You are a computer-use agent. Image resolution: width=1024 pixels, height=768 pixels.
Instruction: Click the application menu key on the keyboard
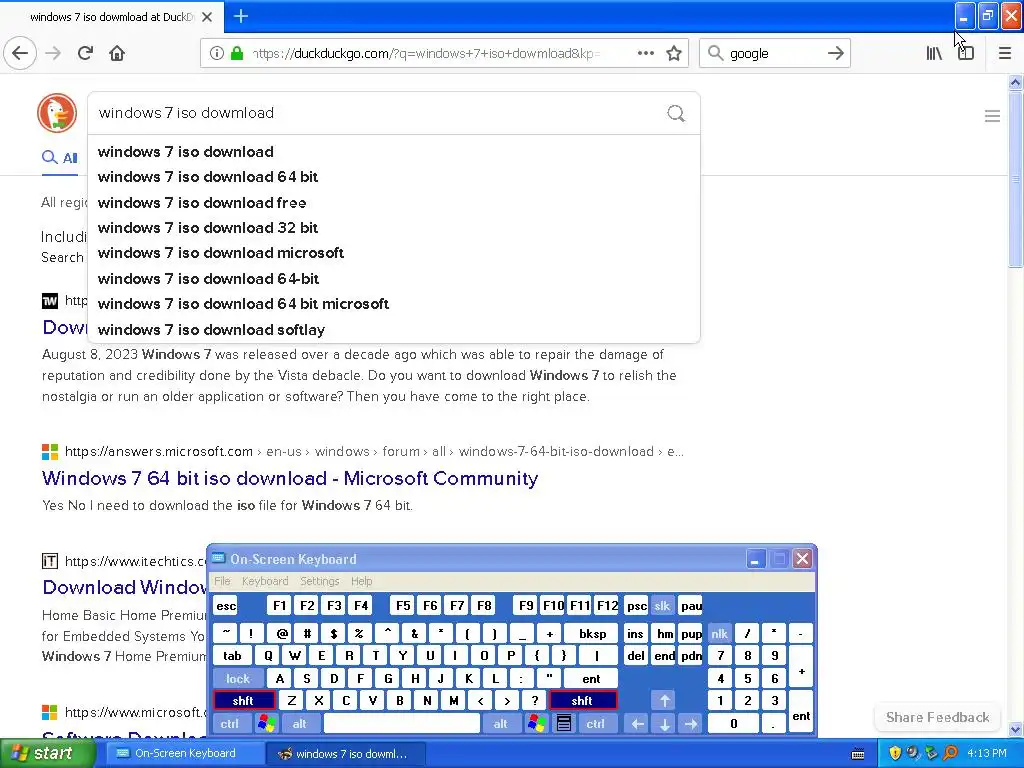pyautogui.click(x=564, y=724)
